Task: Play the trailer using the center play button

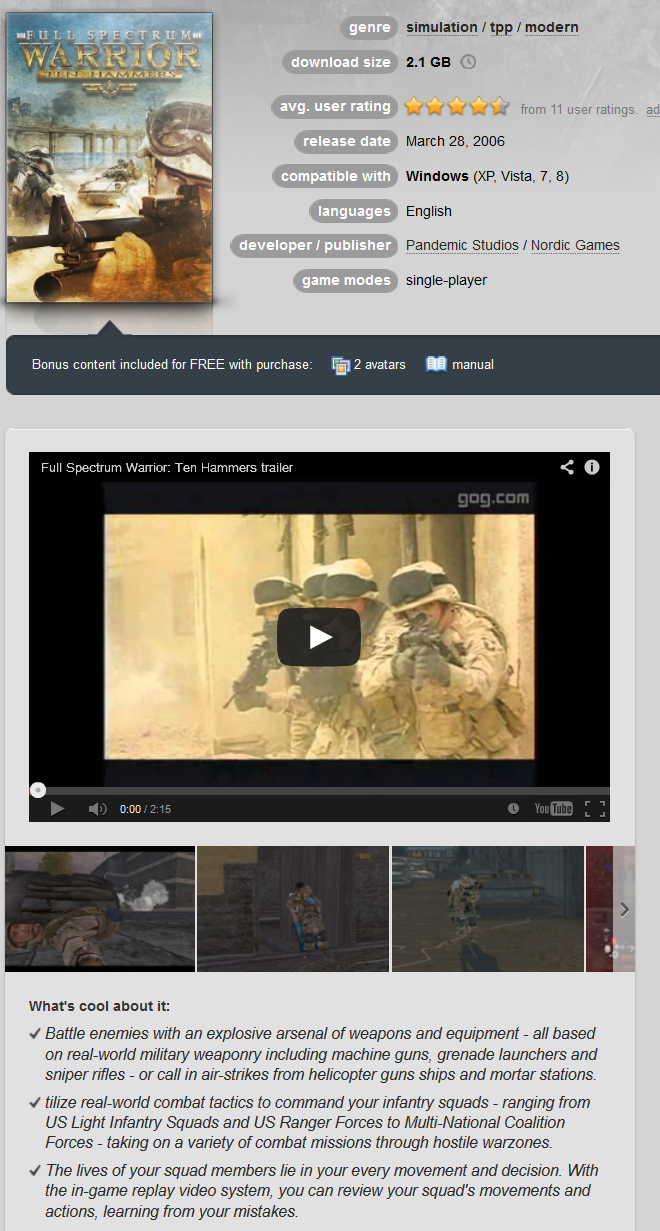Action: (318, 637)
